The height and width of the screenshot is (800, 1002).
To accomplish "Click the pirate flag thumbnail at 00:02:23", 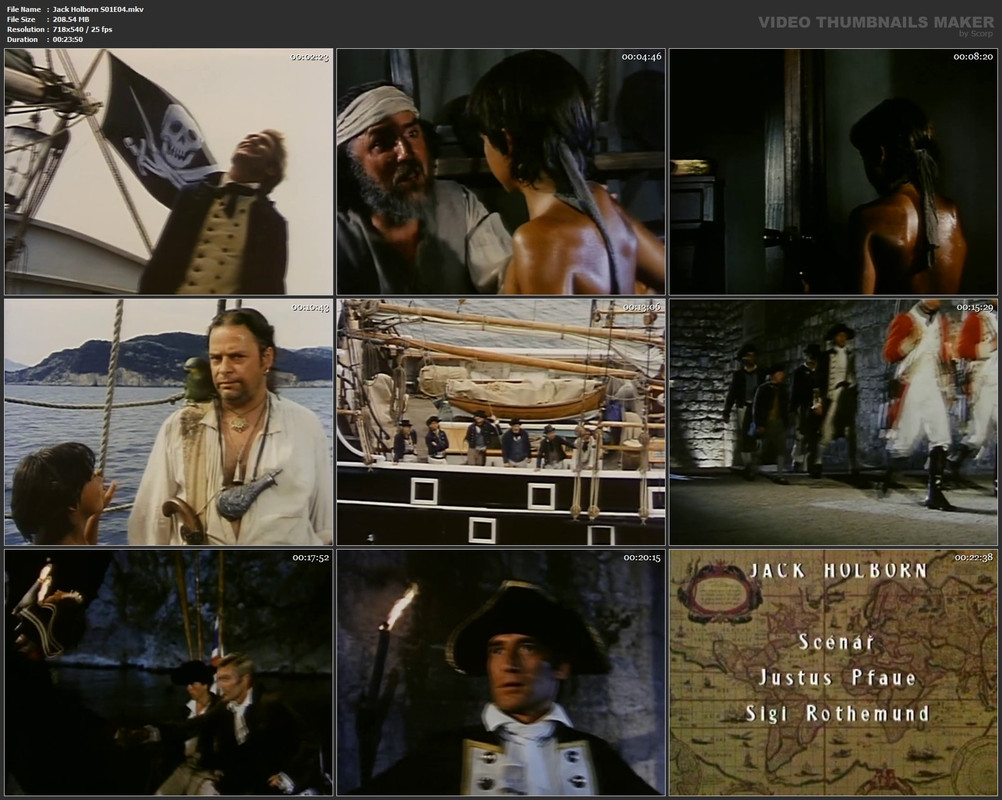I will coord(169,171).
